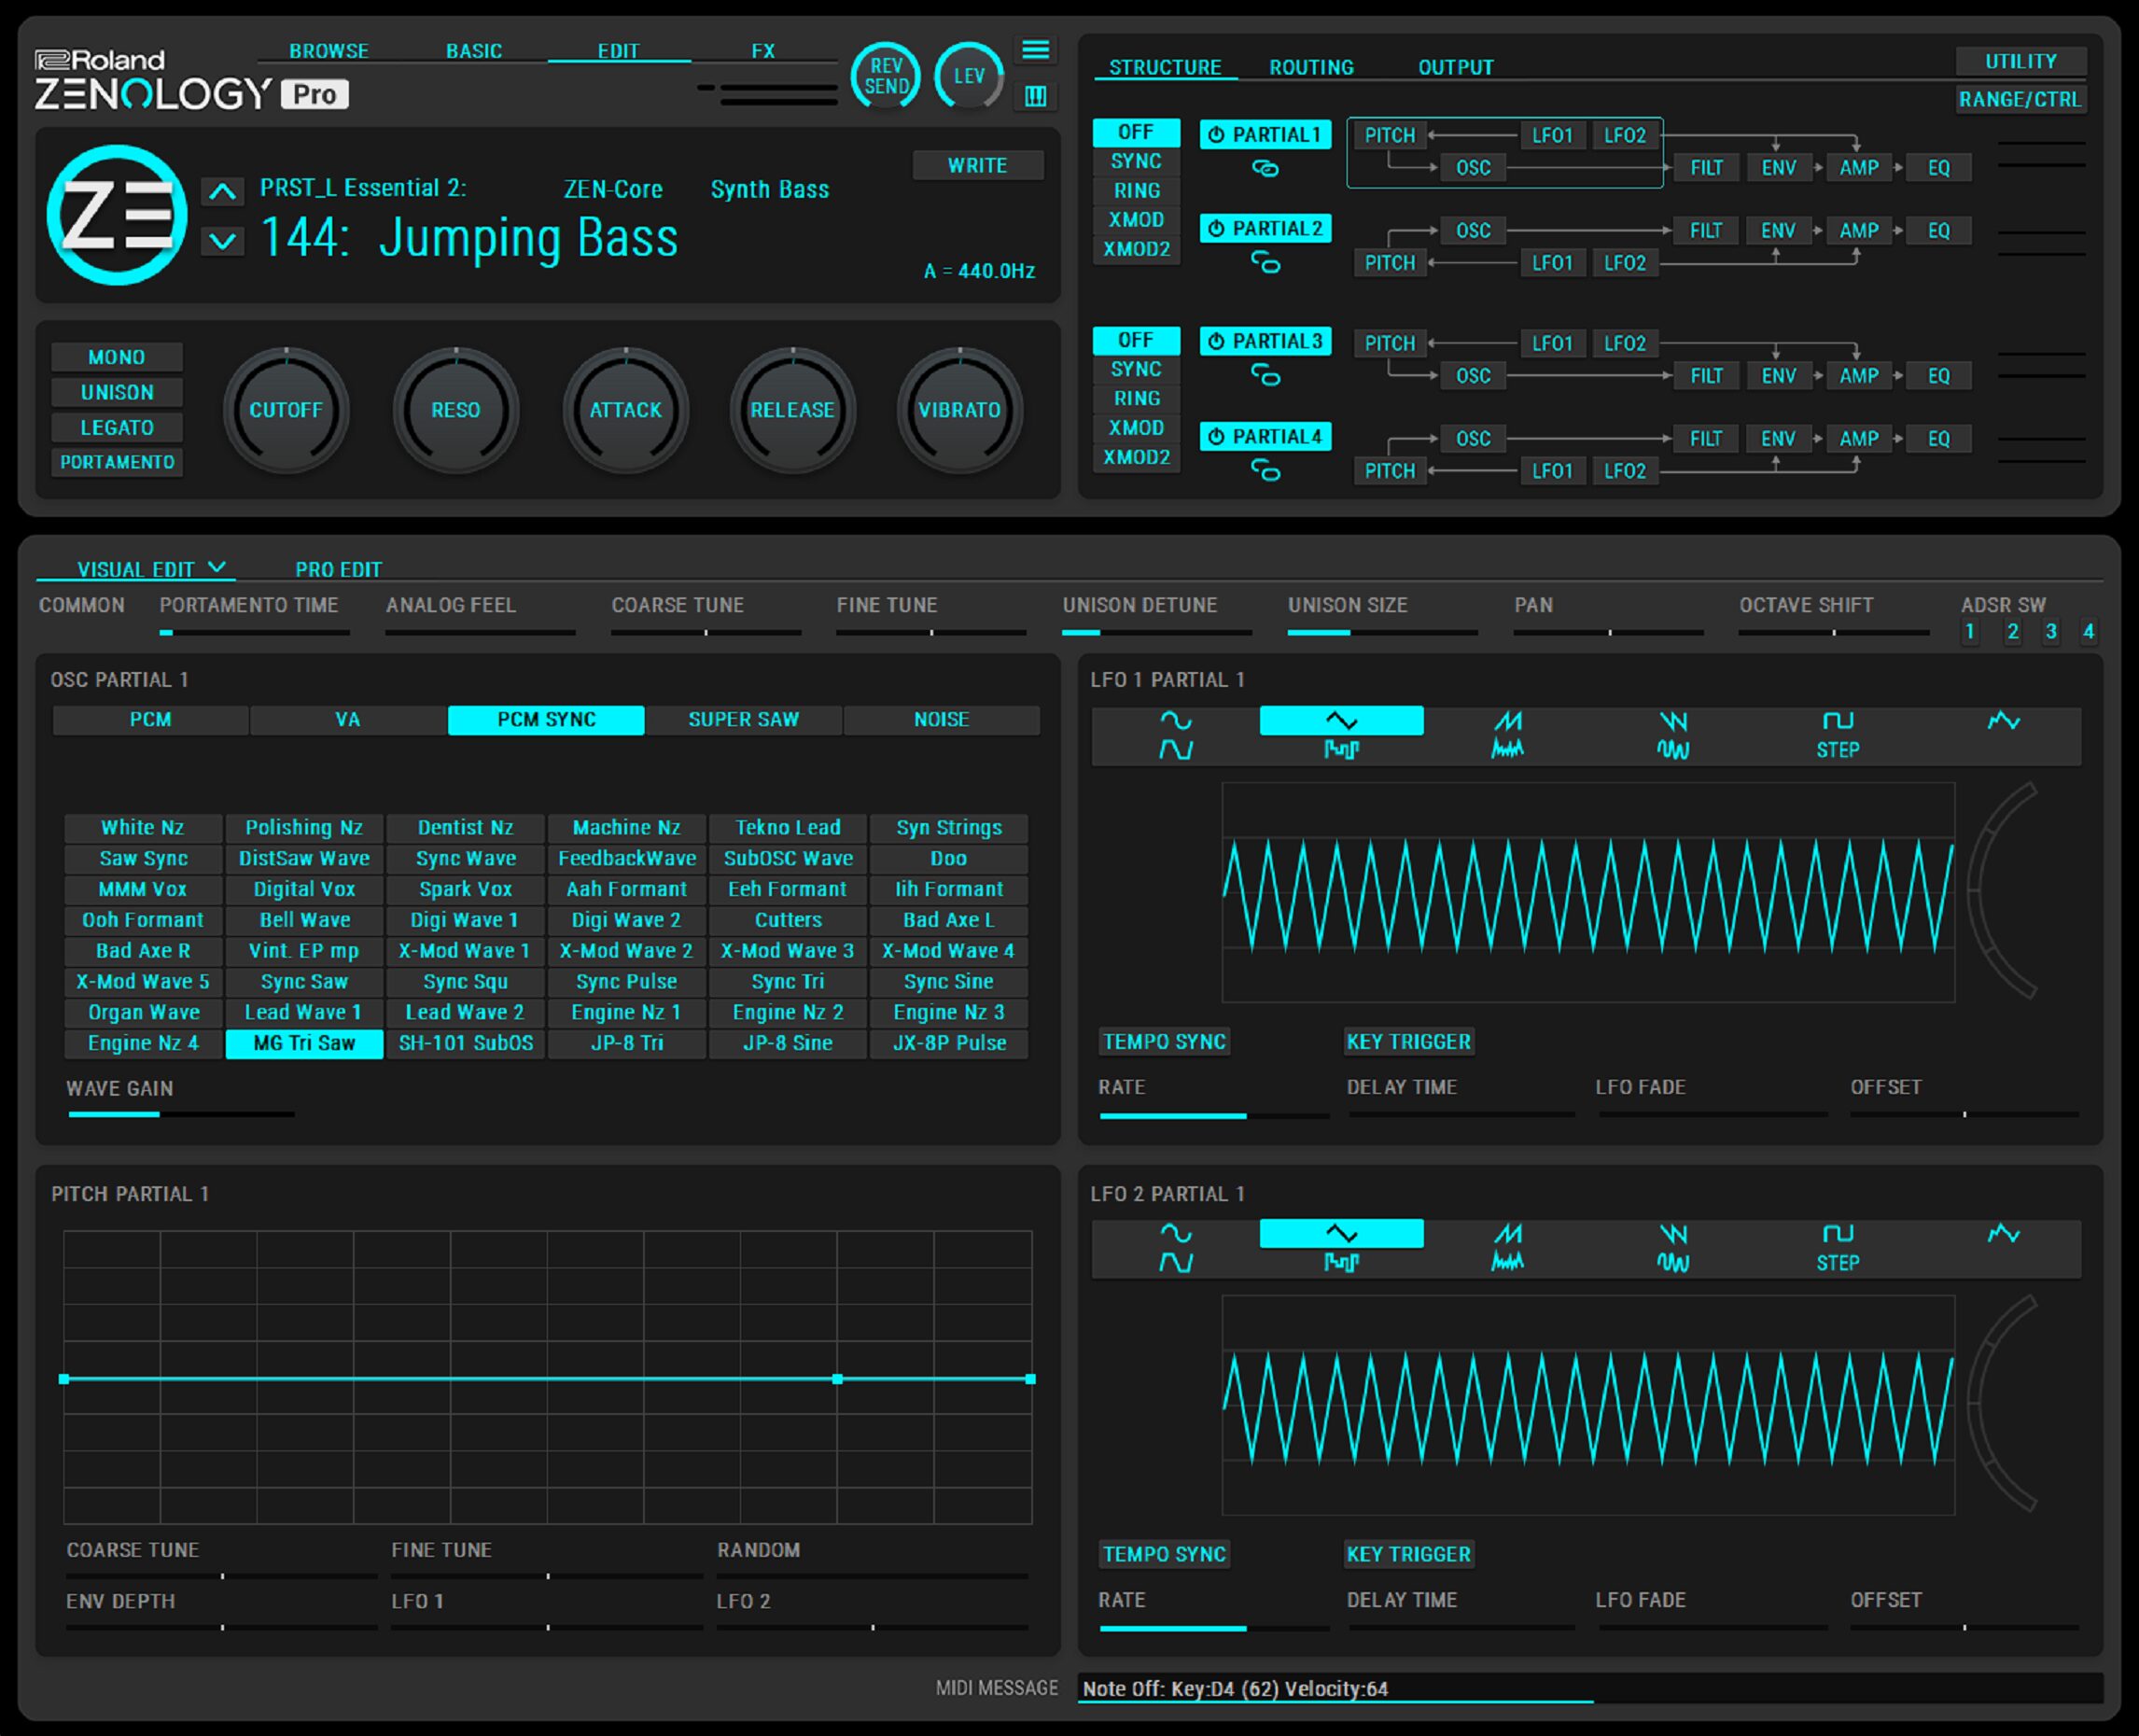Image resolution: width=2139 pixels, height=1736 pixels.
Task: Select triangle waveform in LFO 2
Action: click(1341, 1233)
